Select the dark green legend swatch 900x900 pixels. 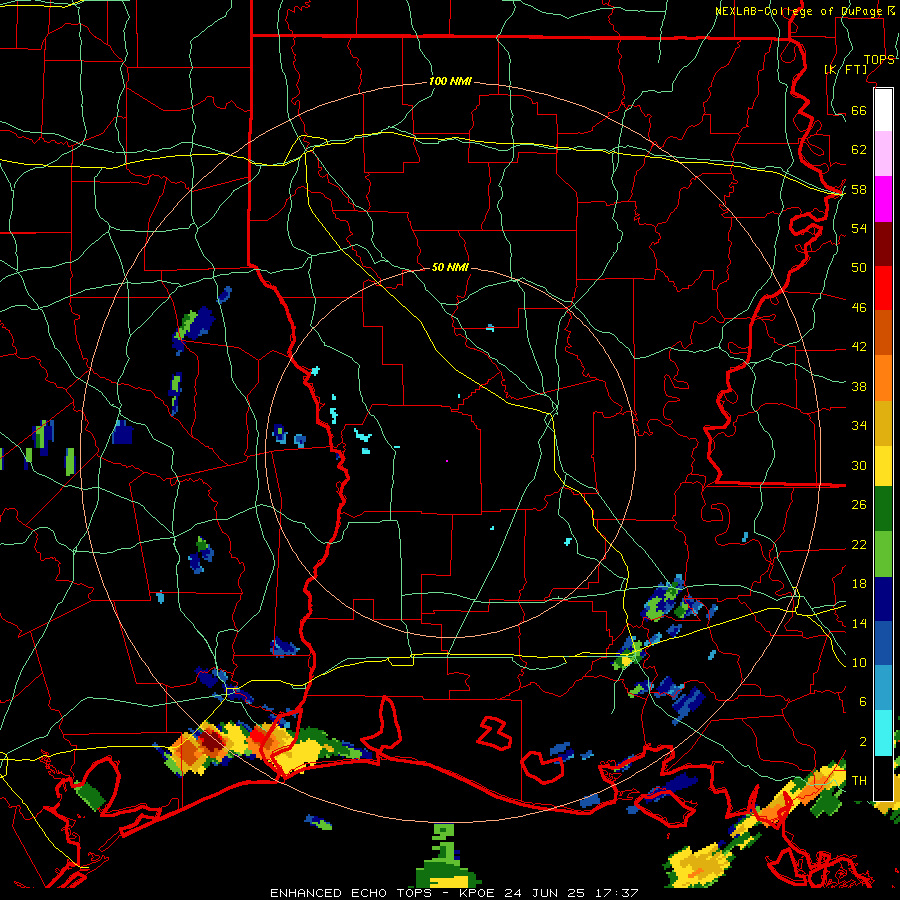coord(883,509)
